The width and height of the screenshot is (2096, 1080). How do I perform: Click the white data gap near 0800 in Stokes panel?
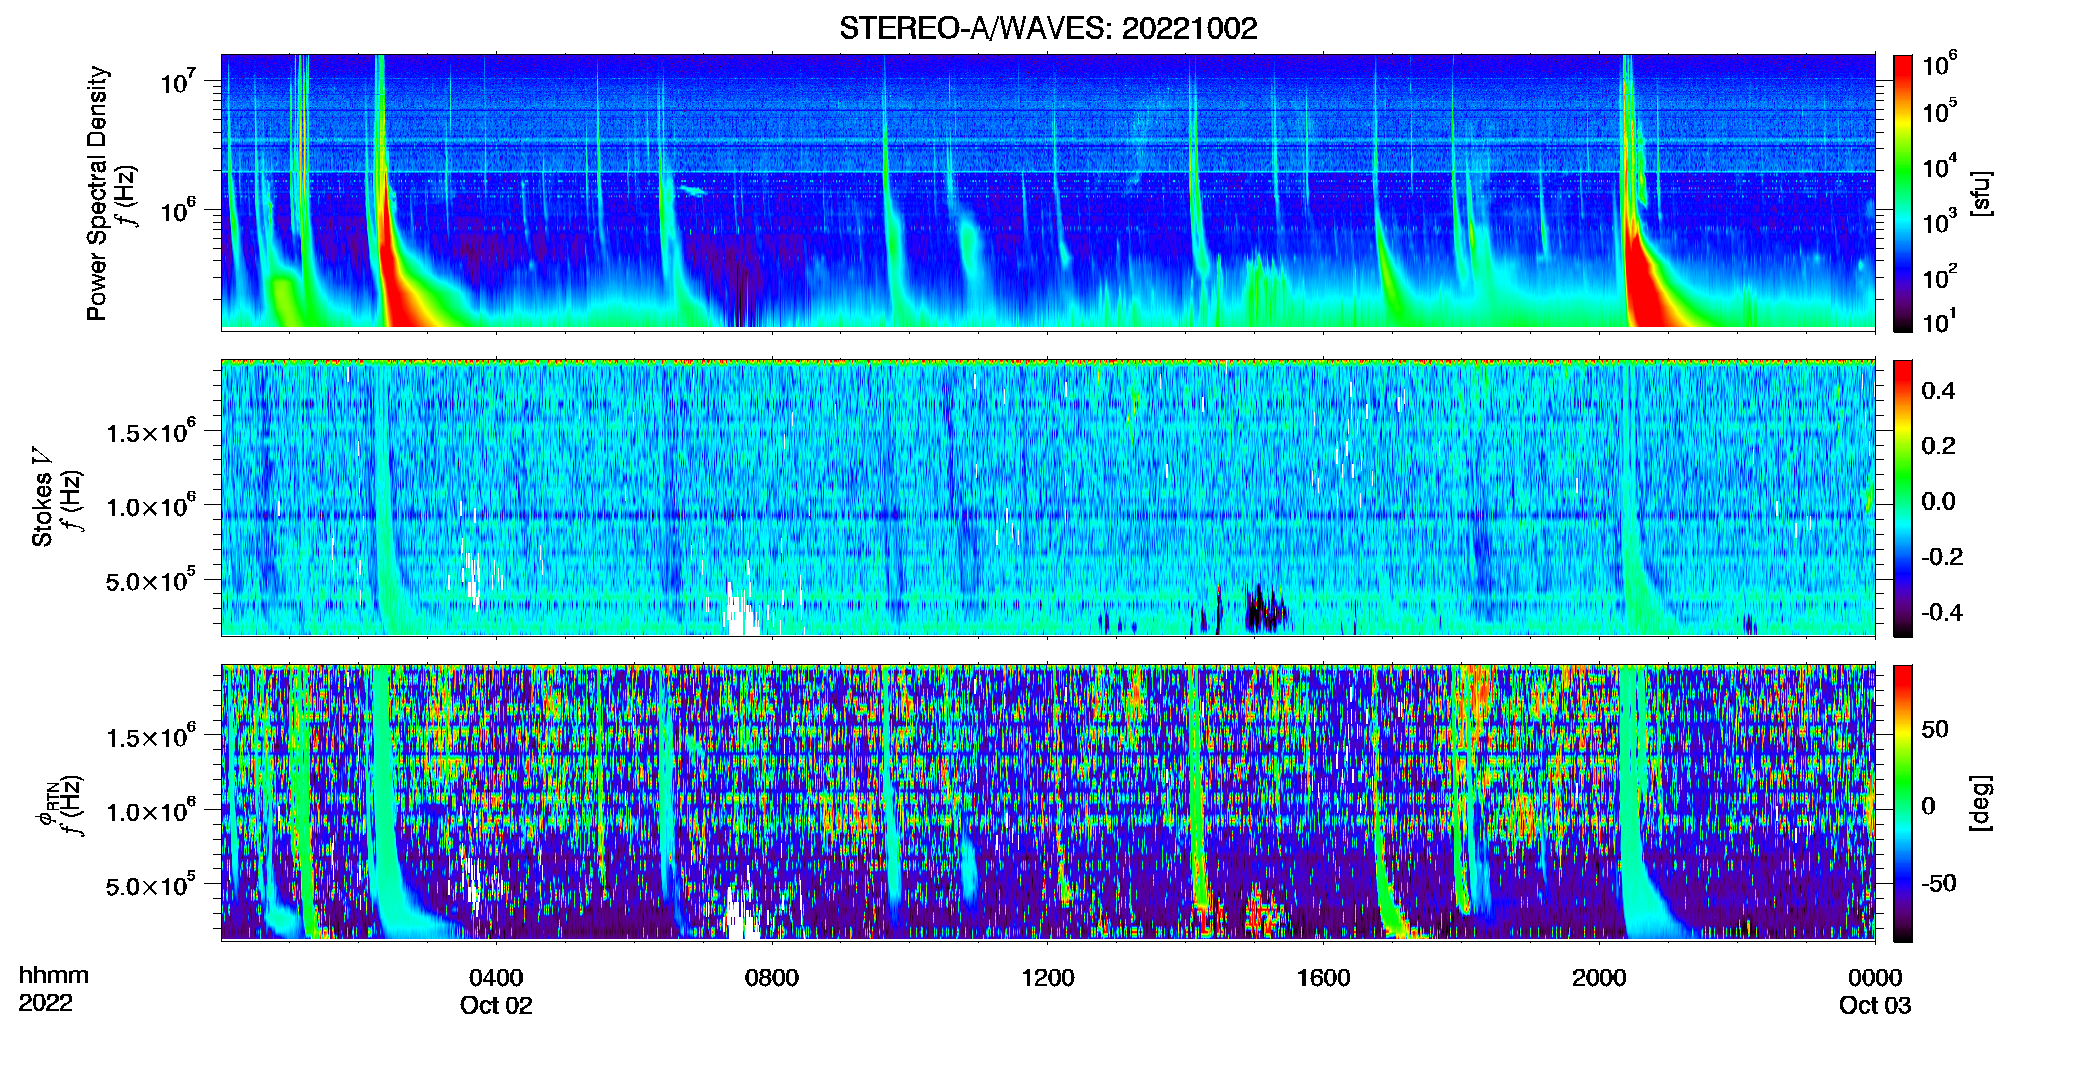click(741, 612)
